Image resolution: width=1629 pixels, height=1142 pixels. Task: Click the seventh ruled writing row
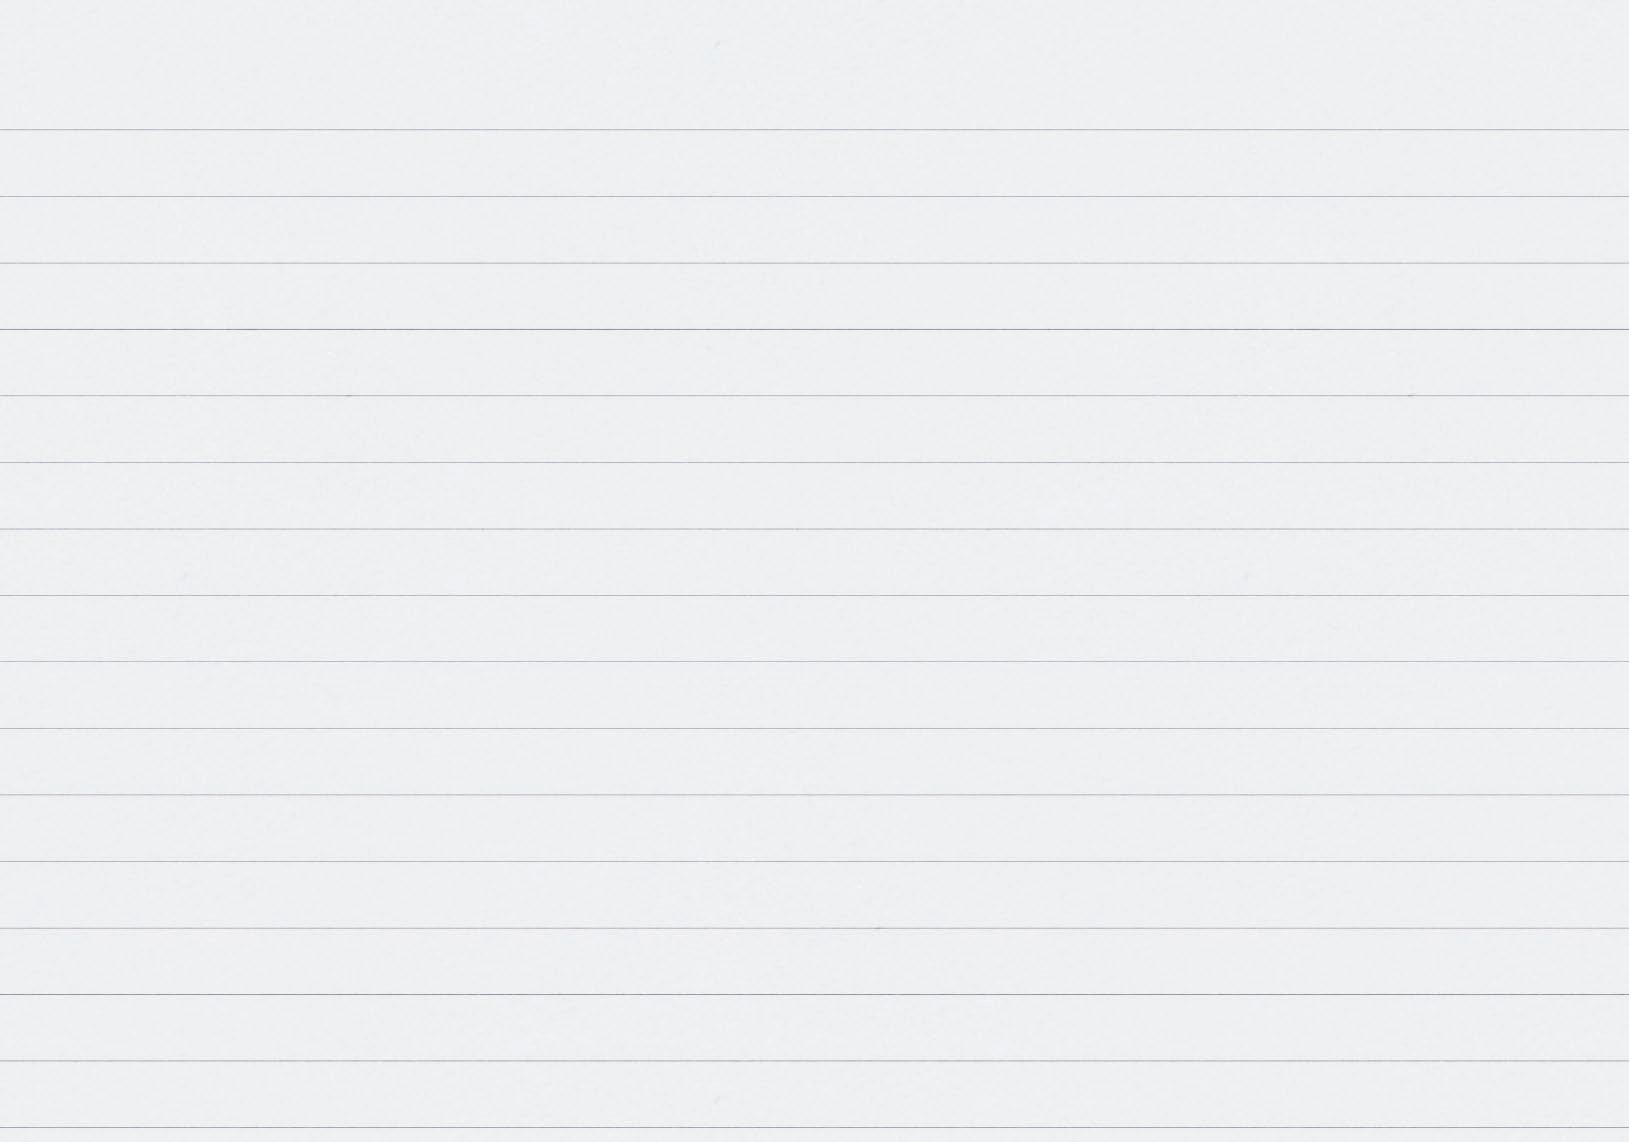pyautogui.click(x=814, y=562)
